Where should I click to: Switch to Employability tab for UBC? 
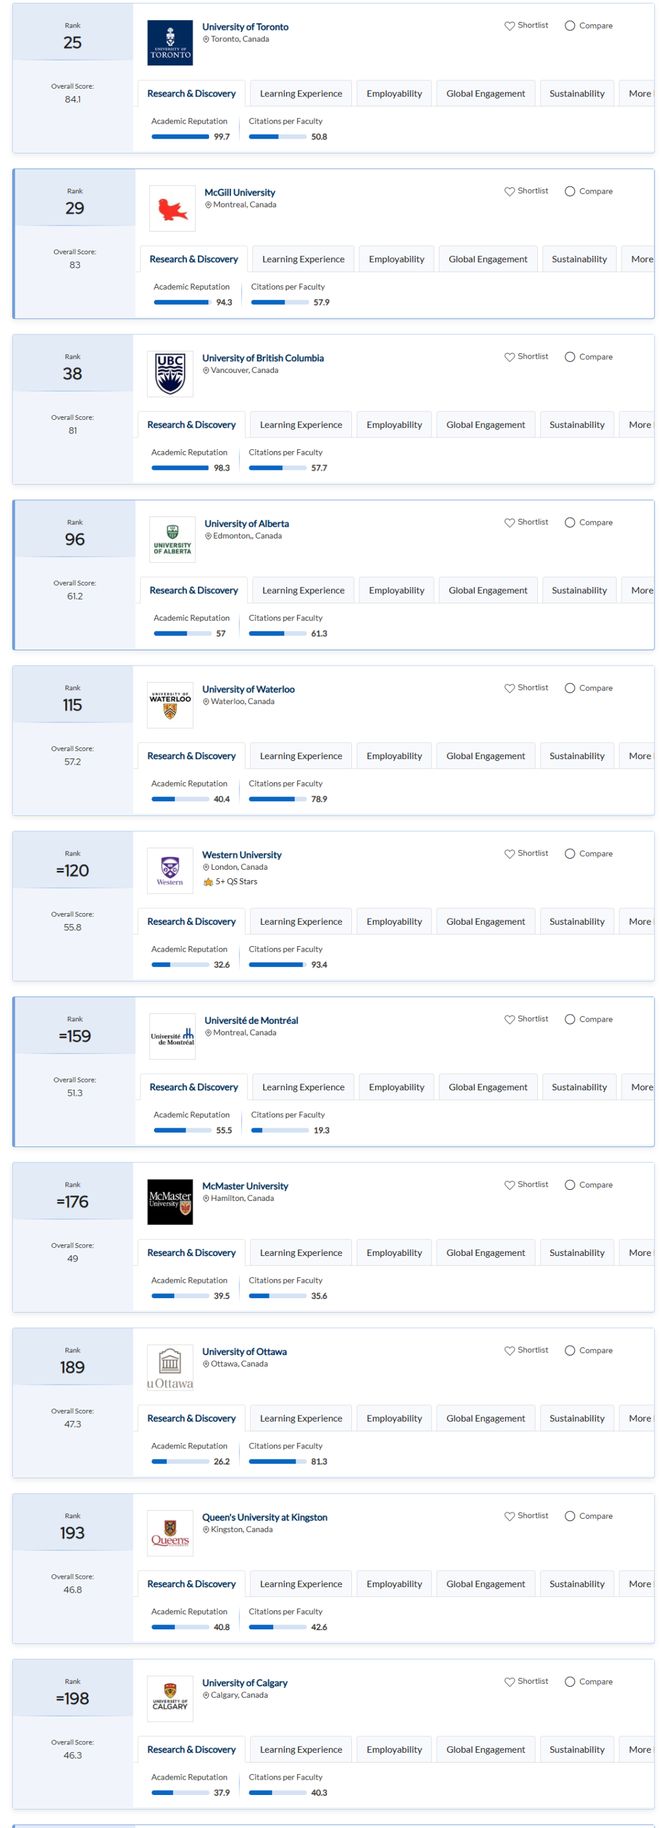[x=394, y=425]
